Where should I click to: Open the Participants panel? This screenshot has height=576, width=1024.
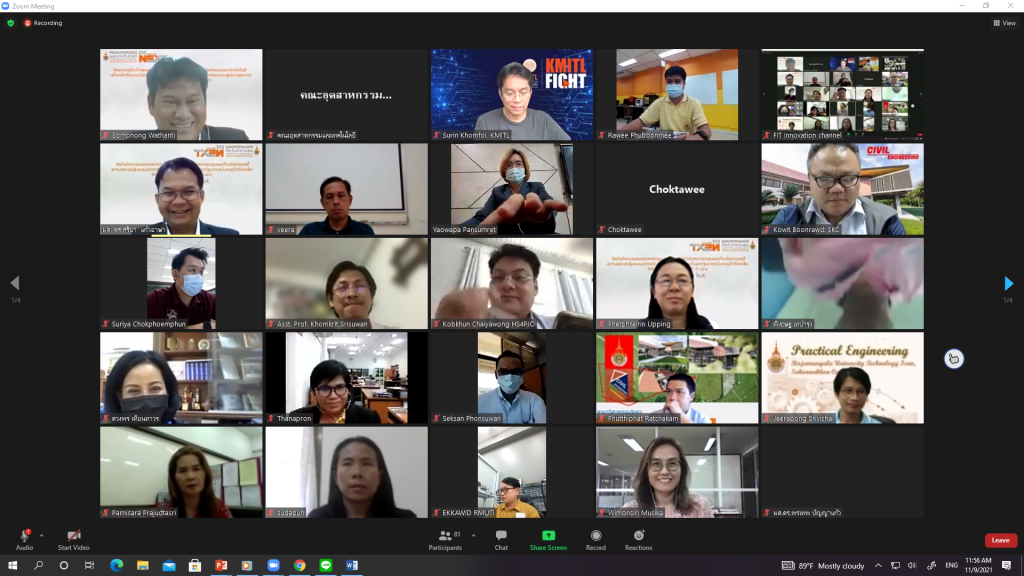coord(445,538)
